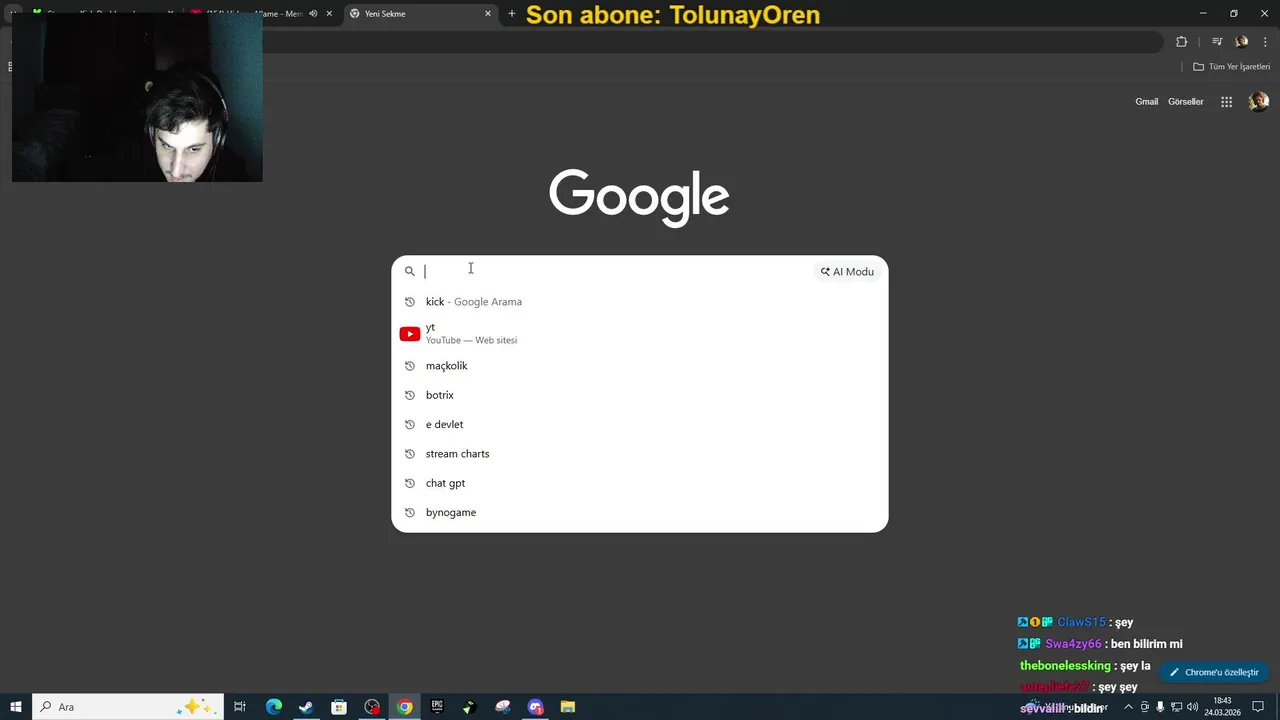Click the Chrome'u özelleştir button
1280x720 pixels.
click(1214, 672)
